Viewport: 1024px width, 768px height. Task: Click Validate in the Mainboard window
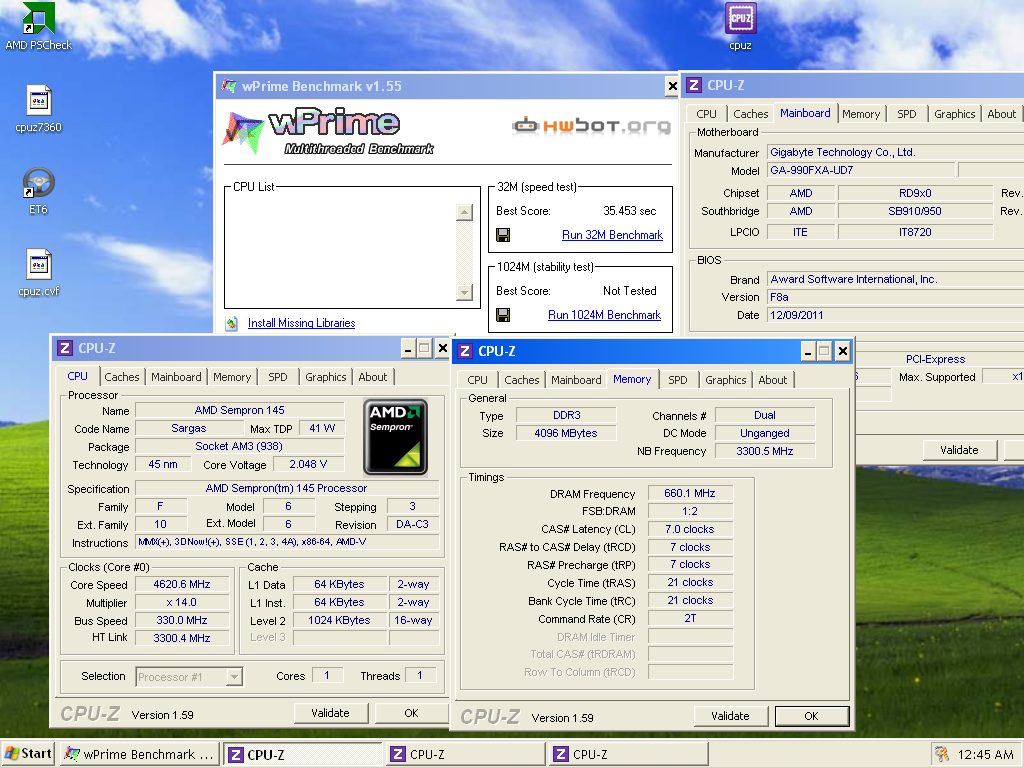pyautogui.click(x=959, y=450)
